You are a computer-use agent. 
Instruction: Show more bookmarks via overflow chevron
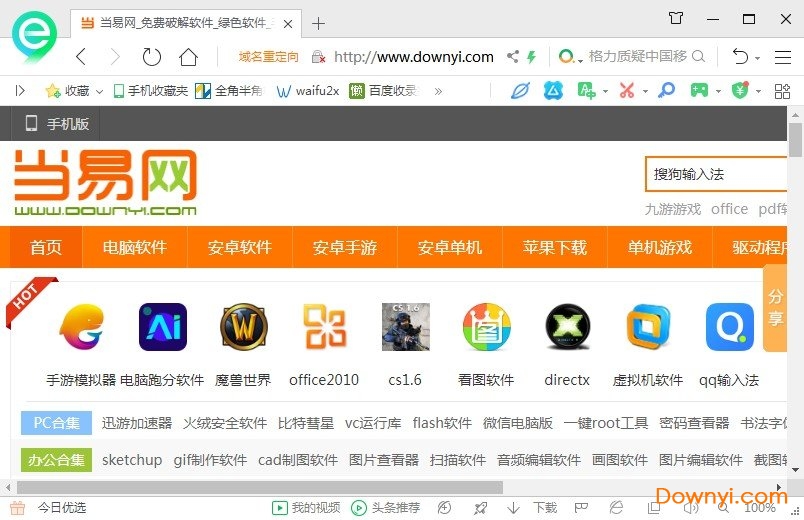[438, 91]
